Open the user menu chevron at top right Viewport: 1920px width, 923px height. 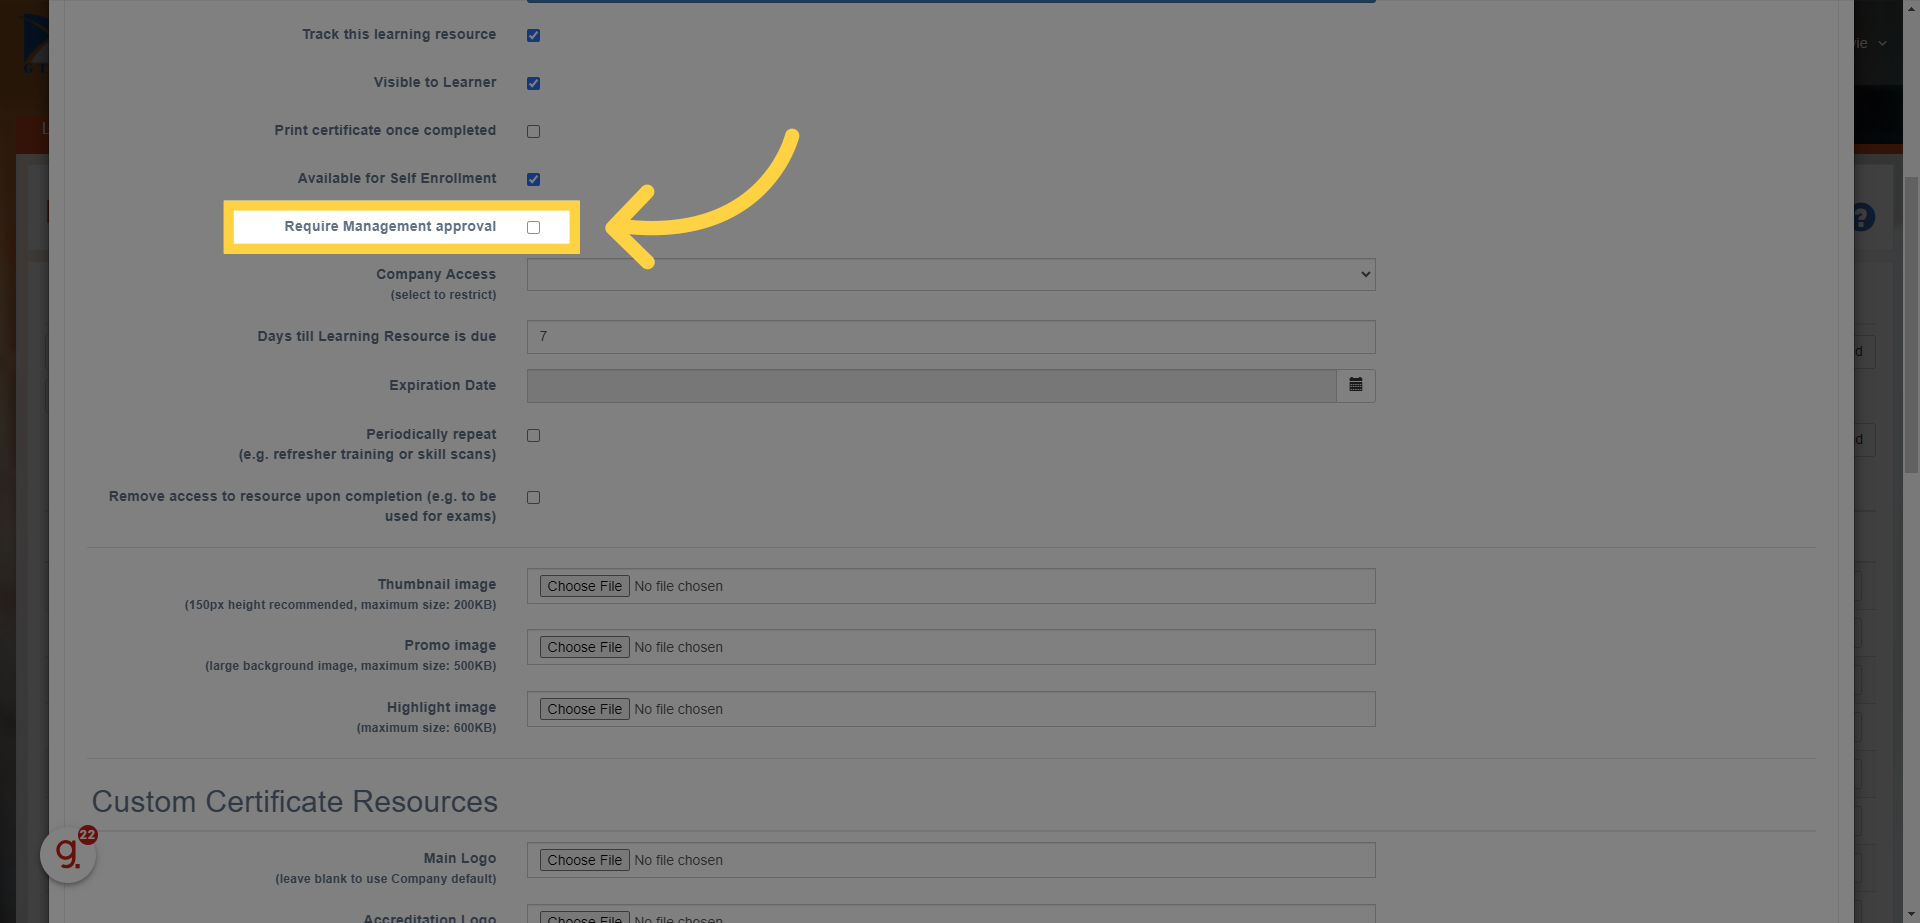click(1882, 43)
